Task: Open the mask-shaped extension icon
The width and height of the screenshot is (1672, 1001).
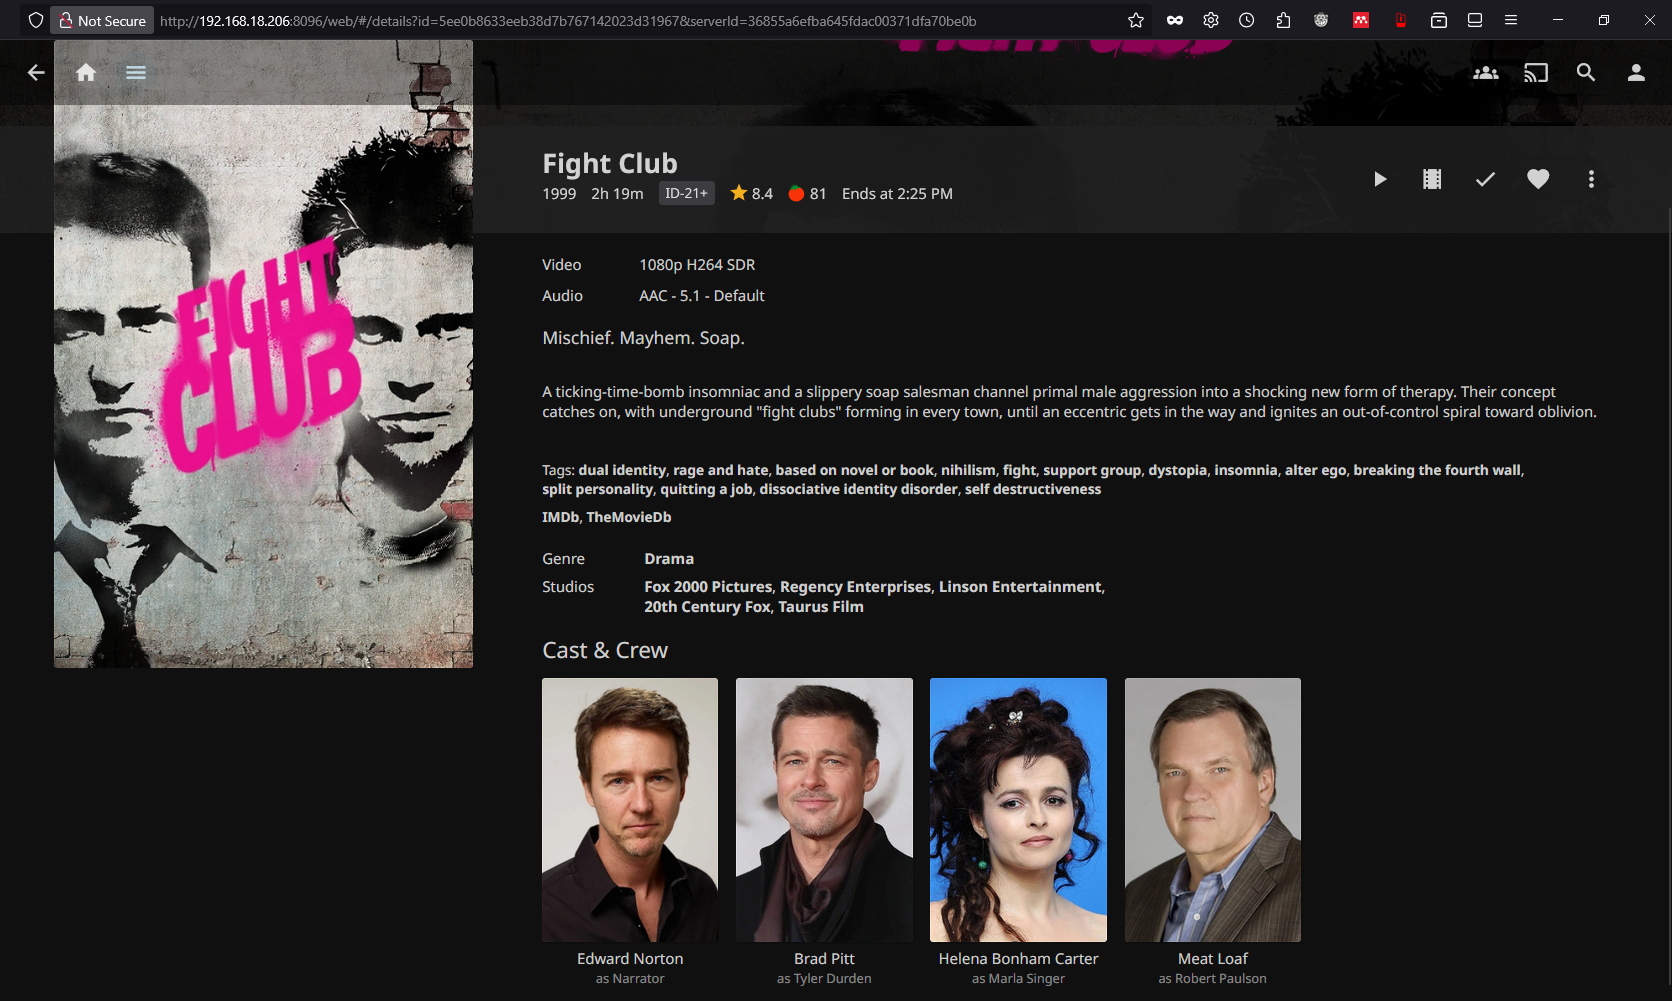Action: point(1175,20)
